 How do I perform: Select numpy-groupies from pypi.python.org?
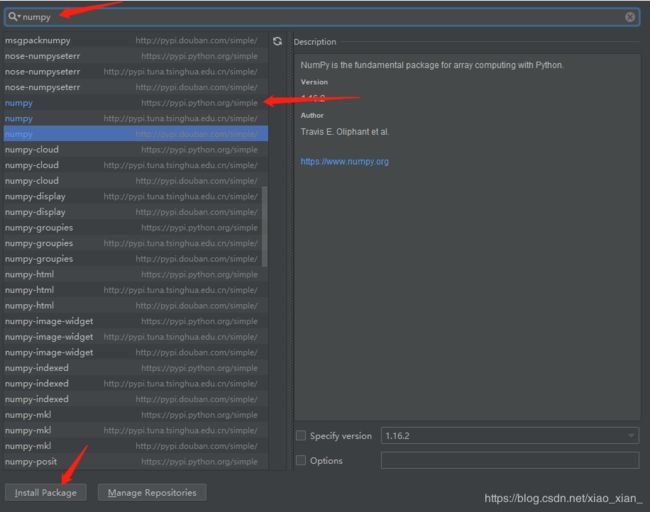(136, 228)
